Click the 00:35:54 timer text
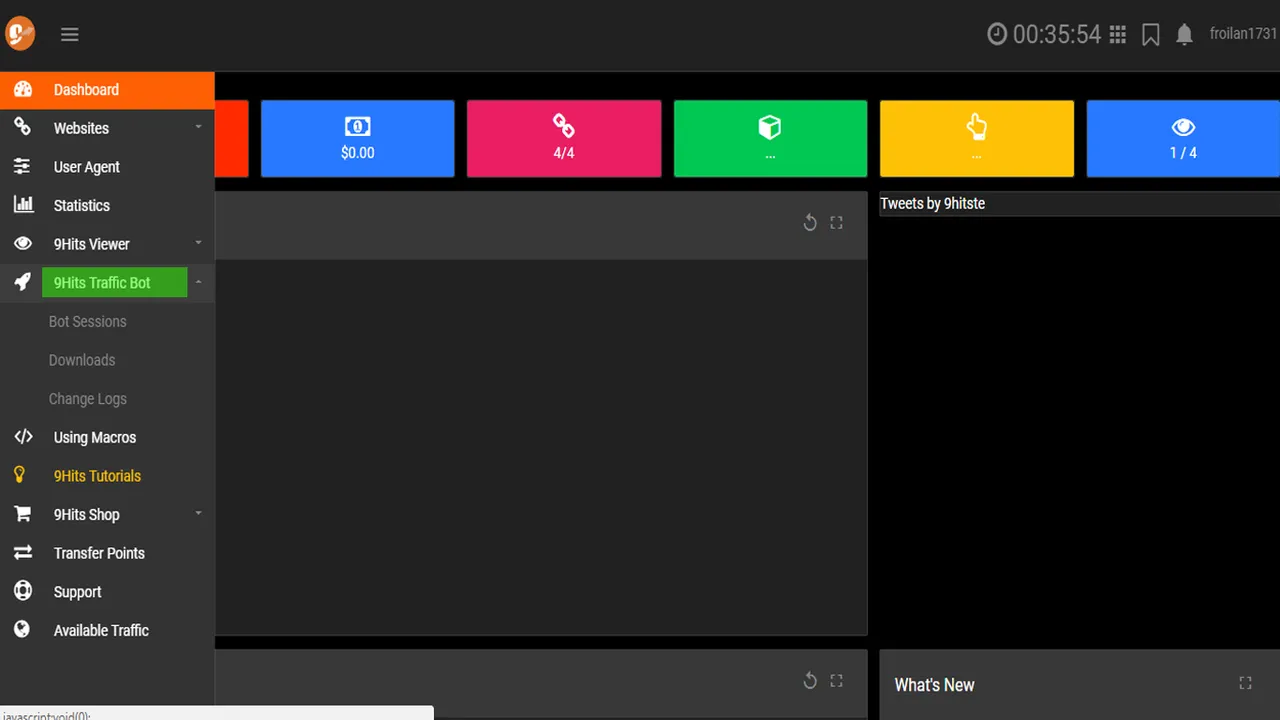Image resolution: width=1280 pixels, height=720 pixels. coord(1057,35)
